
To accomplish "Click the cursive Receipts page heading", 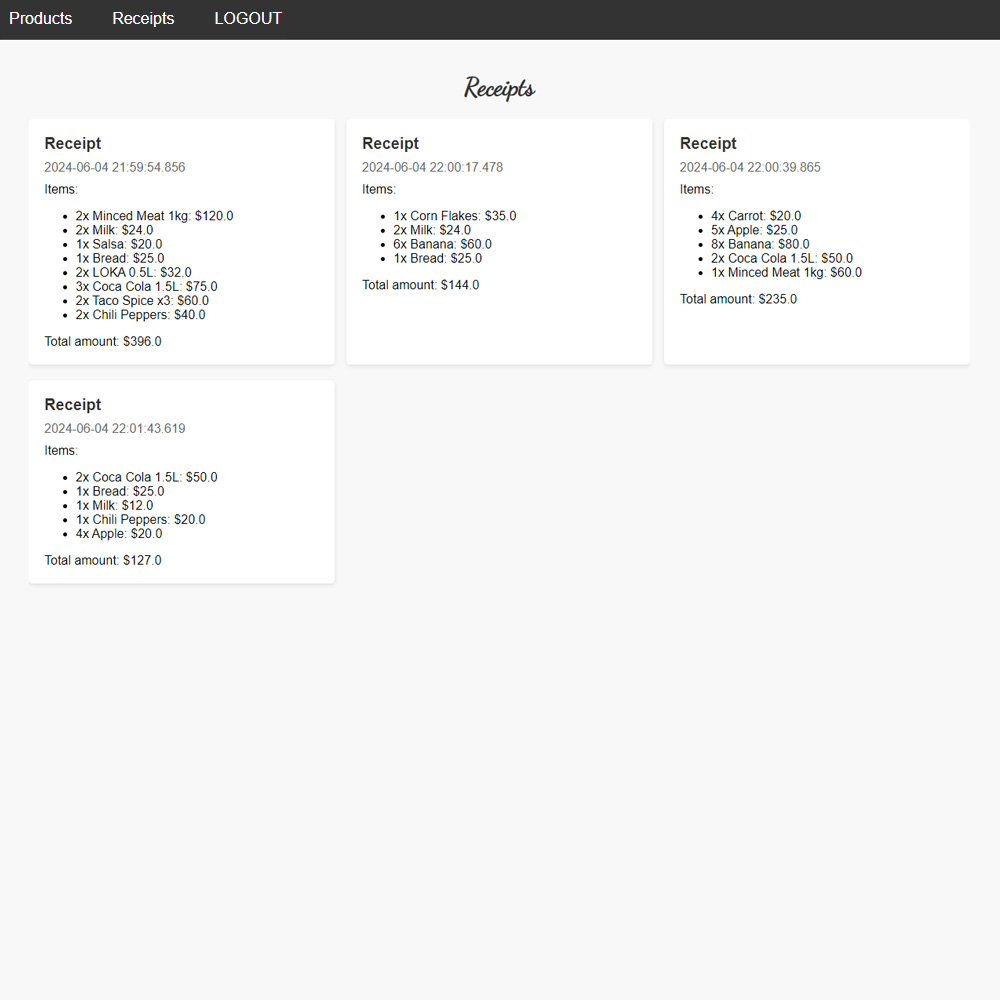I will click(x=499, y=89).
